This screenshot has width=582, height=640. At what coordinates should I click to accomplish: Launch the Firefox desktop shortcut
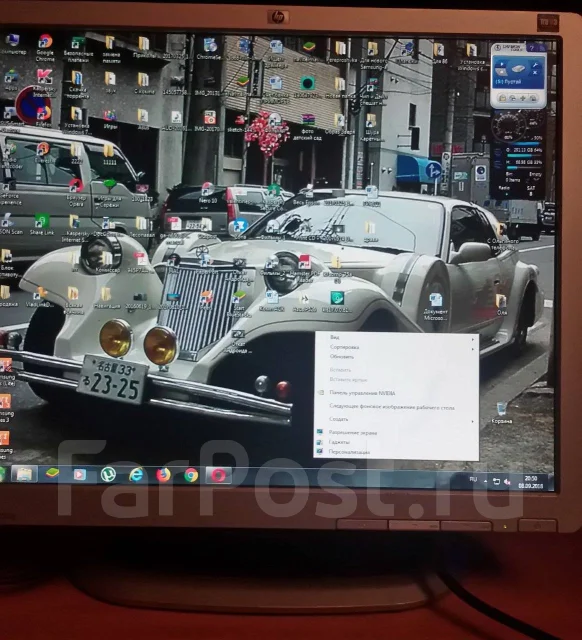click(x=44, y=117)
